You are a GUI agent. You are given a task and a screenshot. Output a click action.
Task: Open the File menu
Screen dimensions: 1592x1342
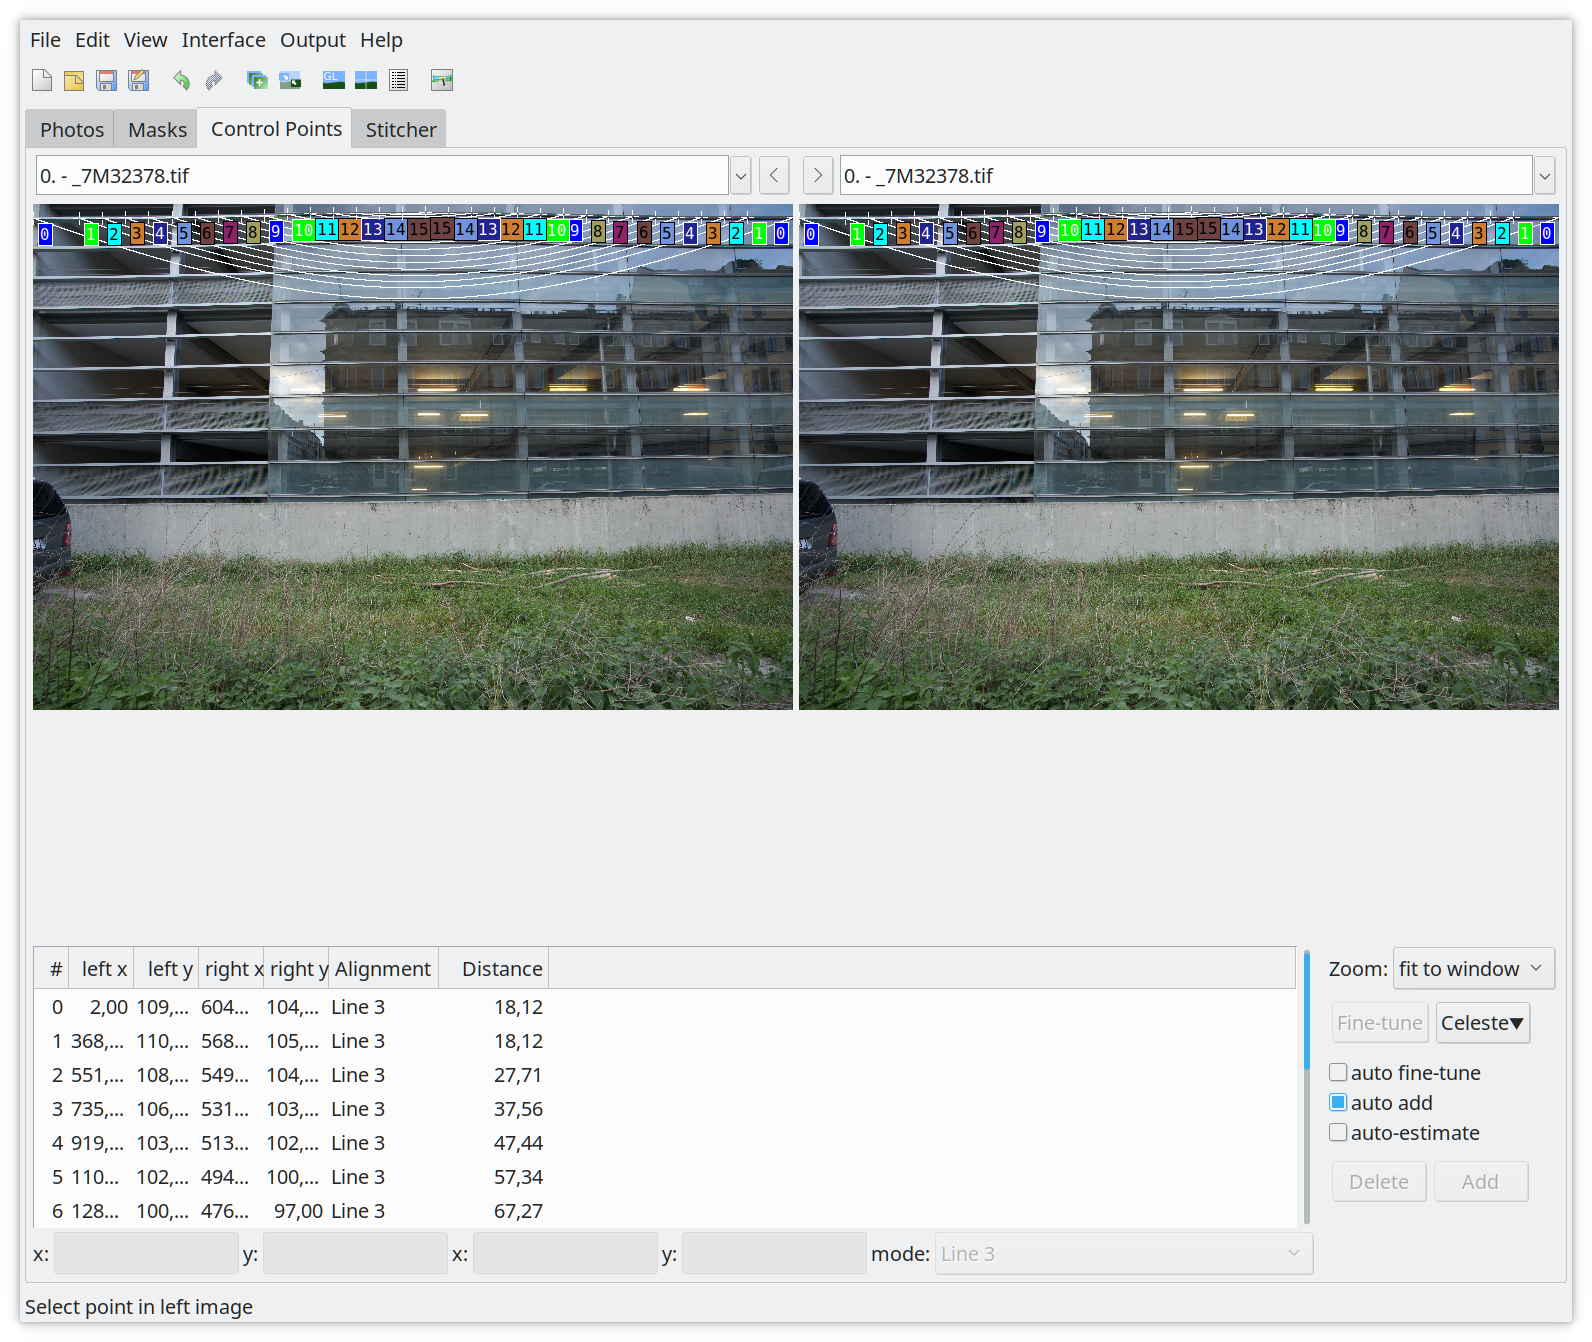[x=45, y=40]
